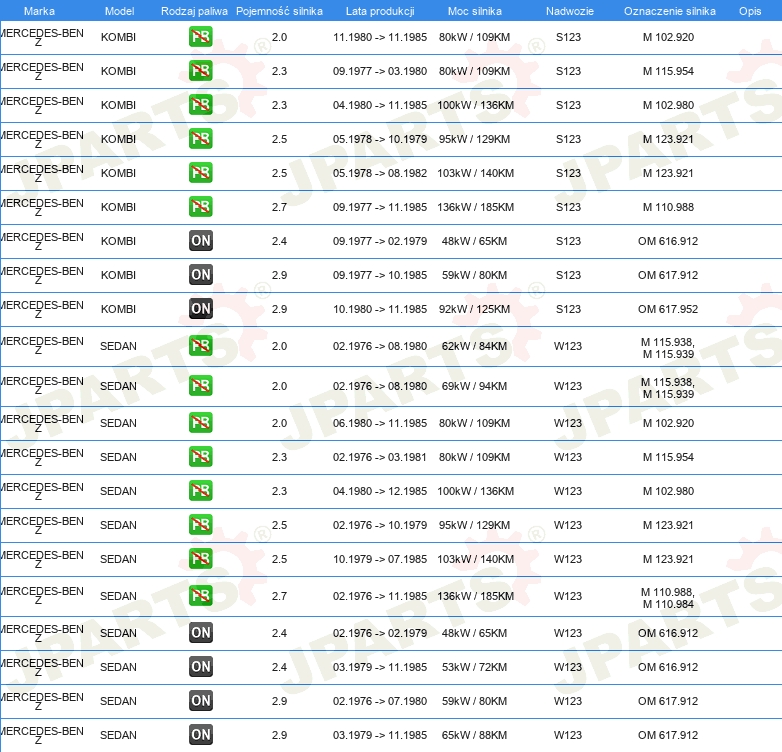This screenshot has height=752, width=782.
Task: Click the ON diesel icon in the KOMBI 48kW / 65KM row
Action: coord(201,241)
